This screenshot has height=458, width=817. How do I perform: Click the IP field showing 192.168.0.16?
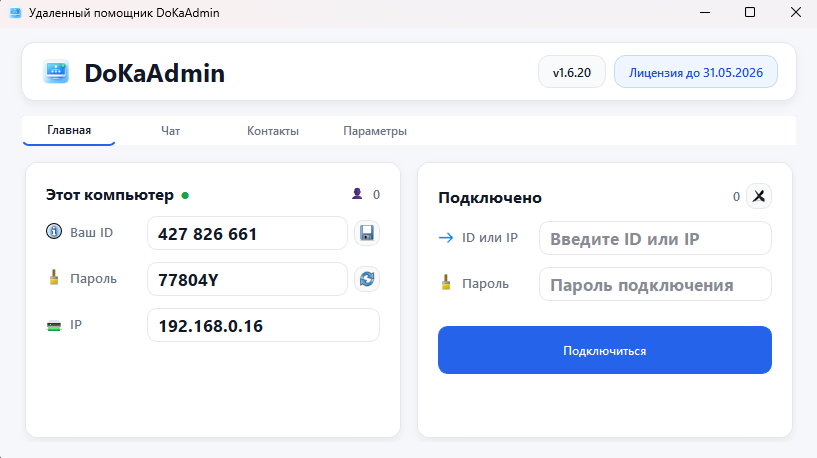[263, 325]
